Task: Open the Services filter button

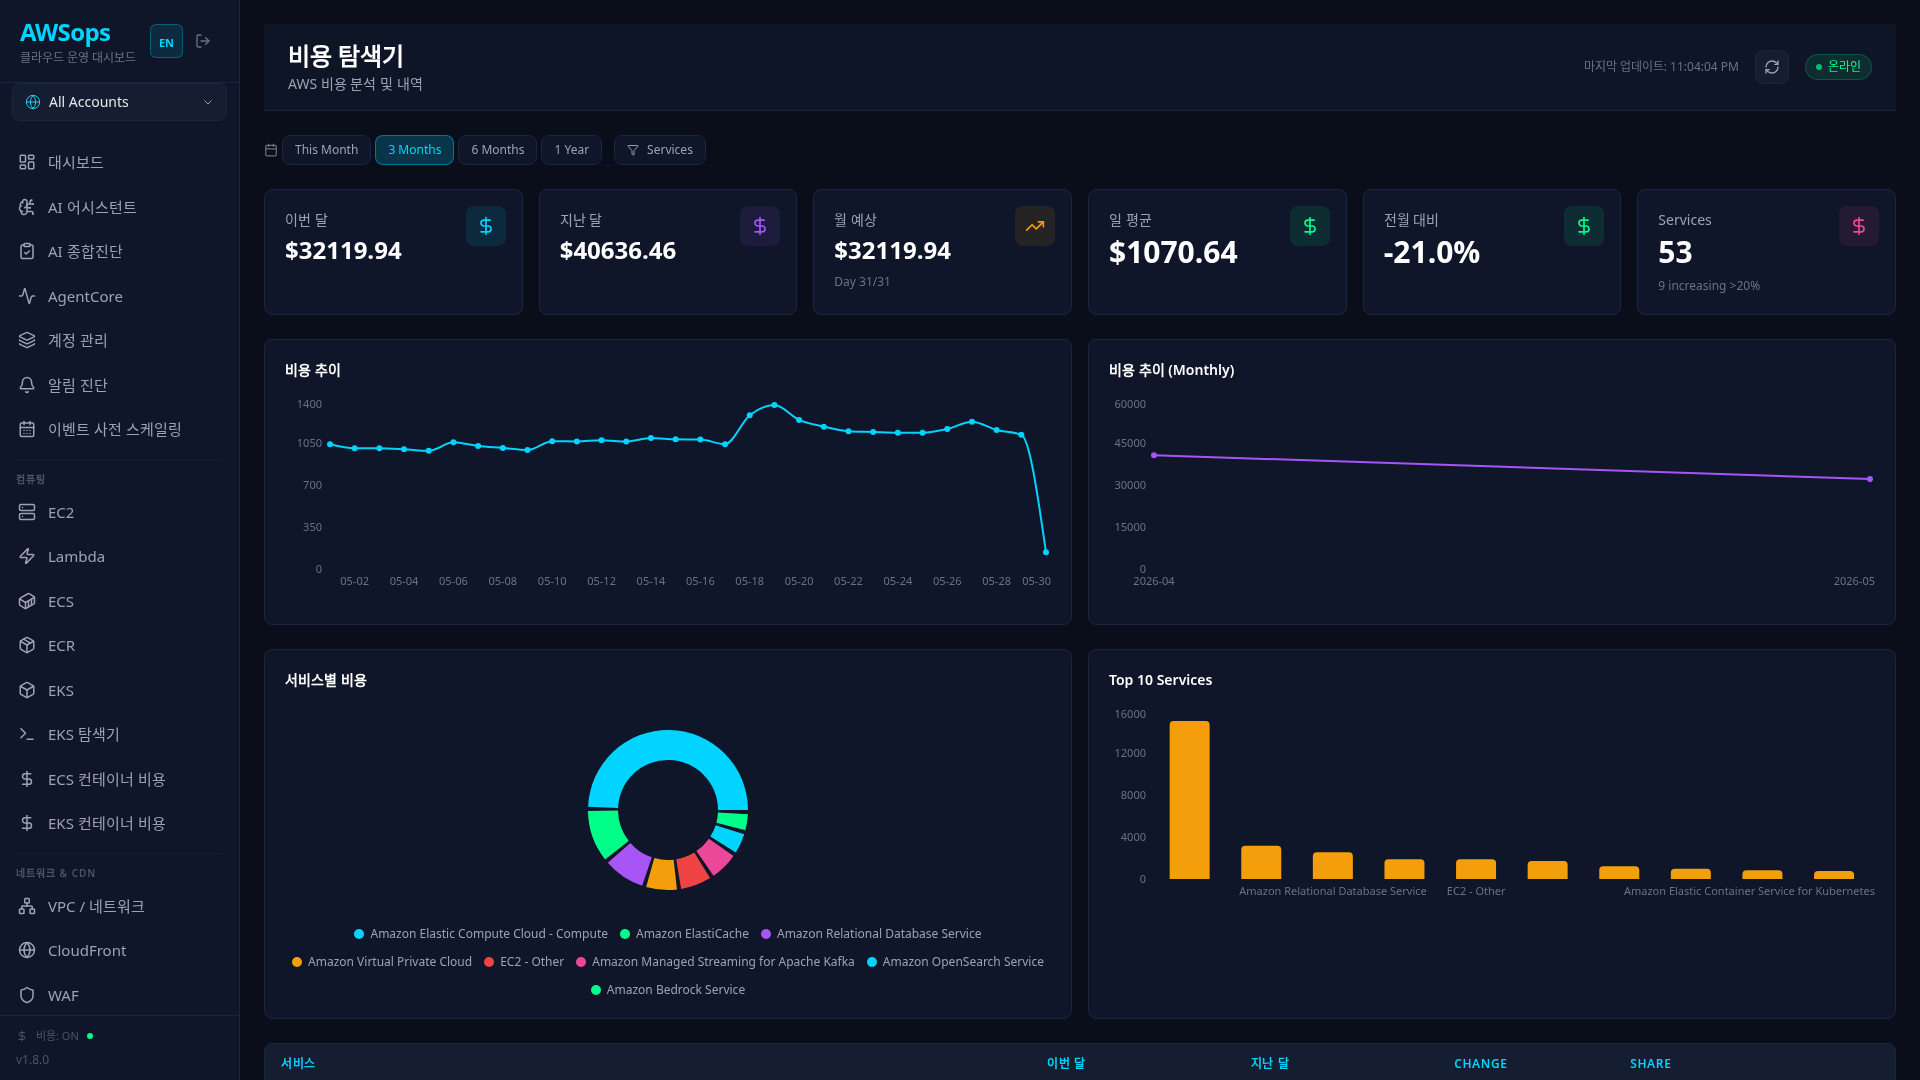Action: (660, 150)
